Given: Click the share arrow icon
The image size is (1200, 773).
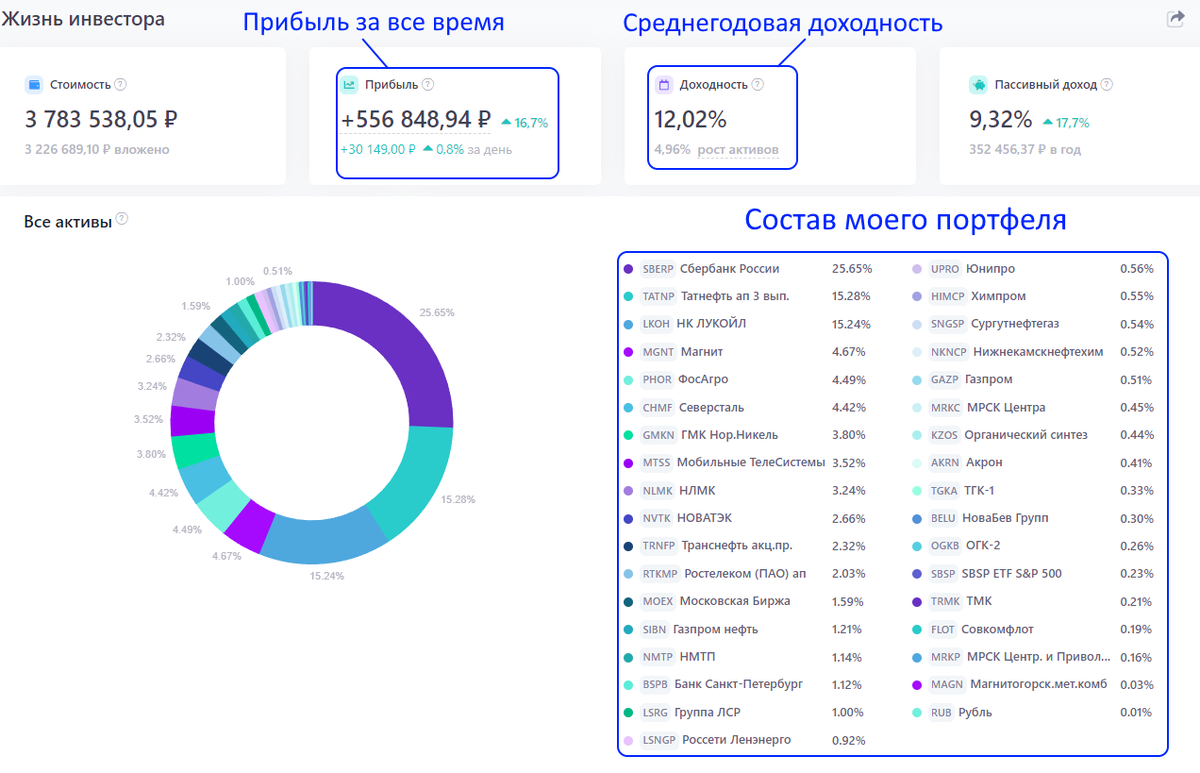Looking at the screenshot, I should pos(1176,19).
